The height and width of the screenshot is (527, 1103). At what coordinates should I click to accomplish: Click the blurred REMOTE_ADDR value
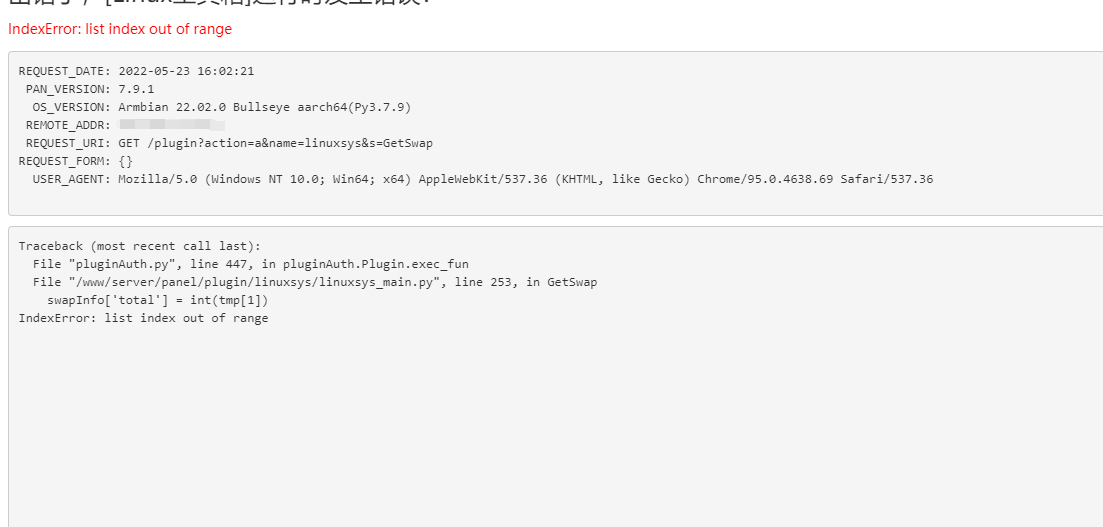point(170,125)
